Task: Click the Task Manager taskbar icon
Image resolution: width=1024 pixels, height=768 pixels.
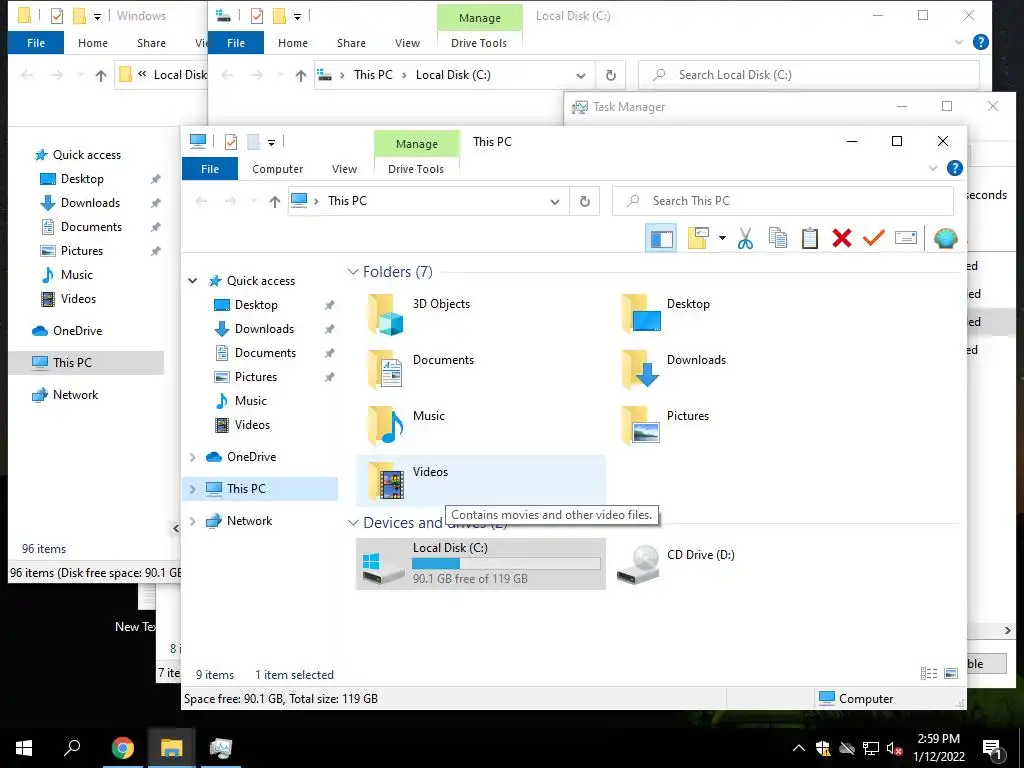Action: pyautogui.click(x=220, y=748)
